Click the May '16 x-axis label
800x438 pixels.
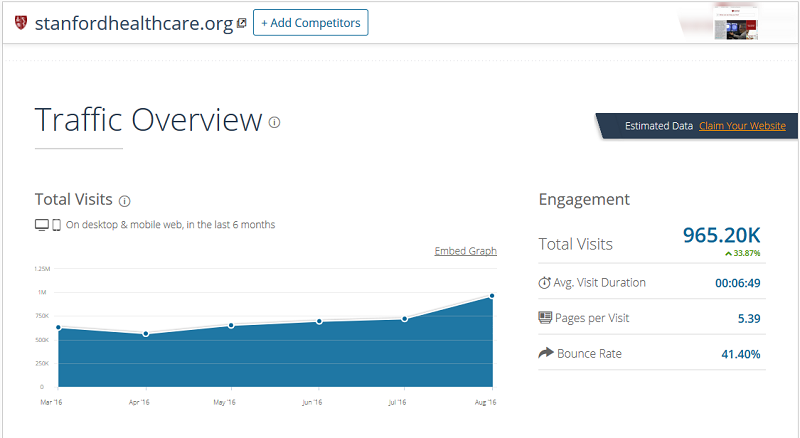click(224, 402)
